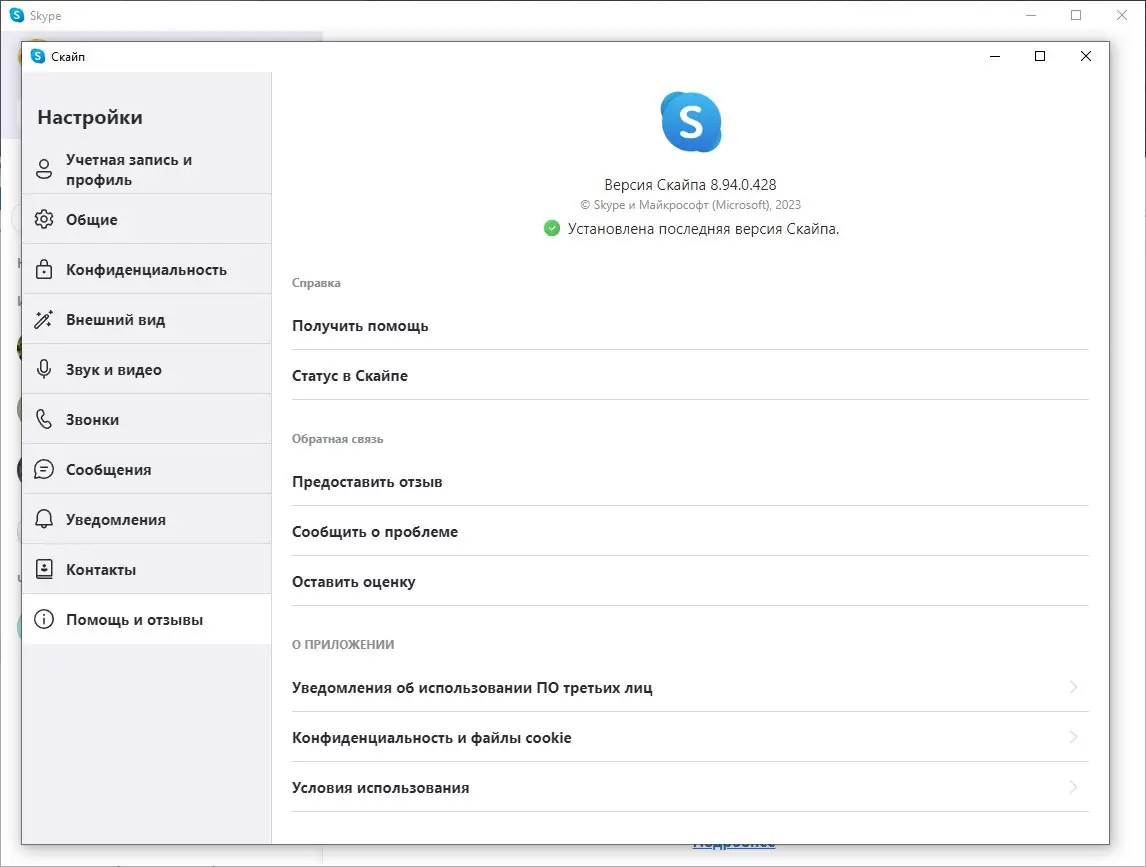
Task: Open Статус в Скайпе
Action: (690, 376)
